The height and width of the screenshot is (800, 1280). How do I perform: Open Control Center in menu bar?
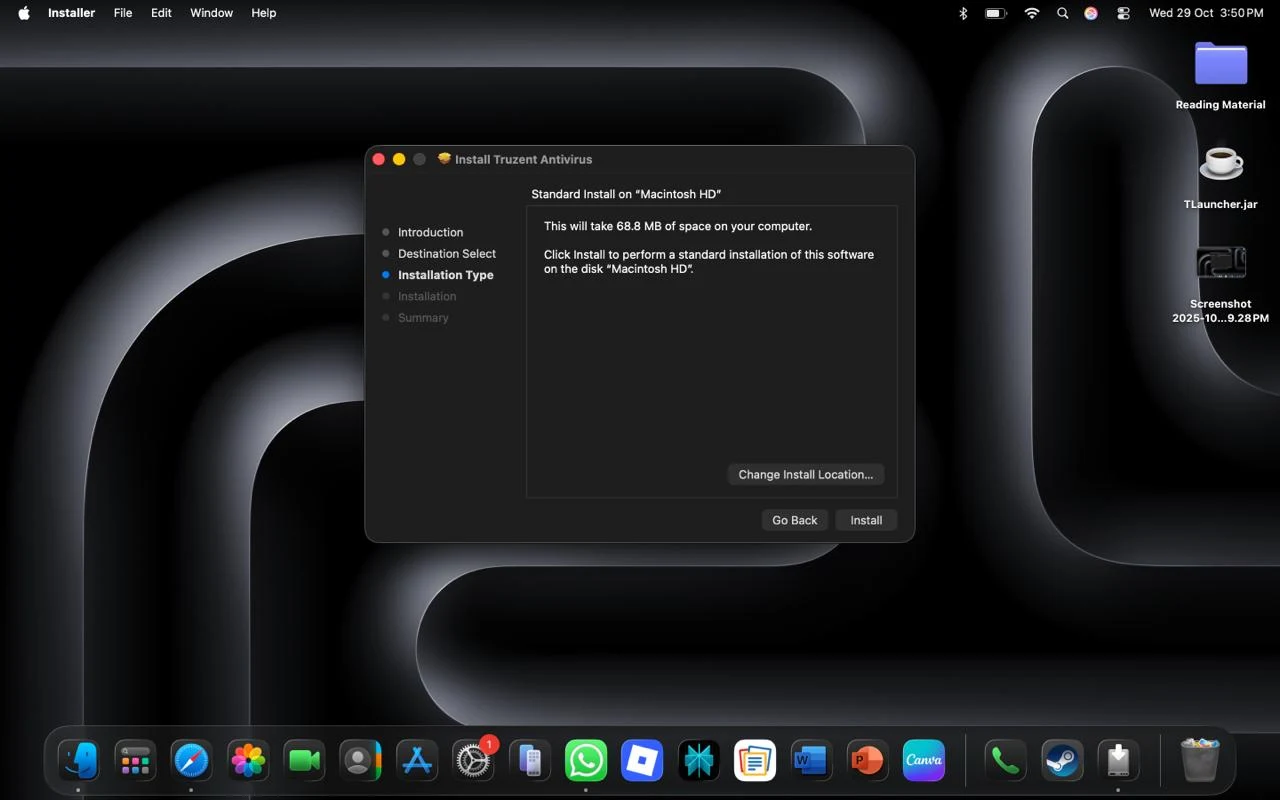[1124, 13]
